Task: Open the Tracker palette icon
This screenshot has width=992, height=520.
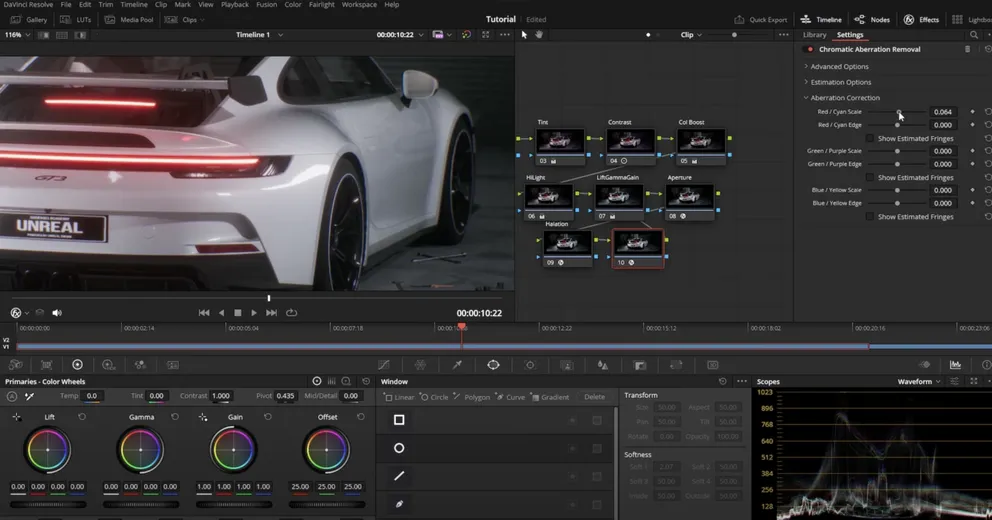Action: (x=530, y=365)
